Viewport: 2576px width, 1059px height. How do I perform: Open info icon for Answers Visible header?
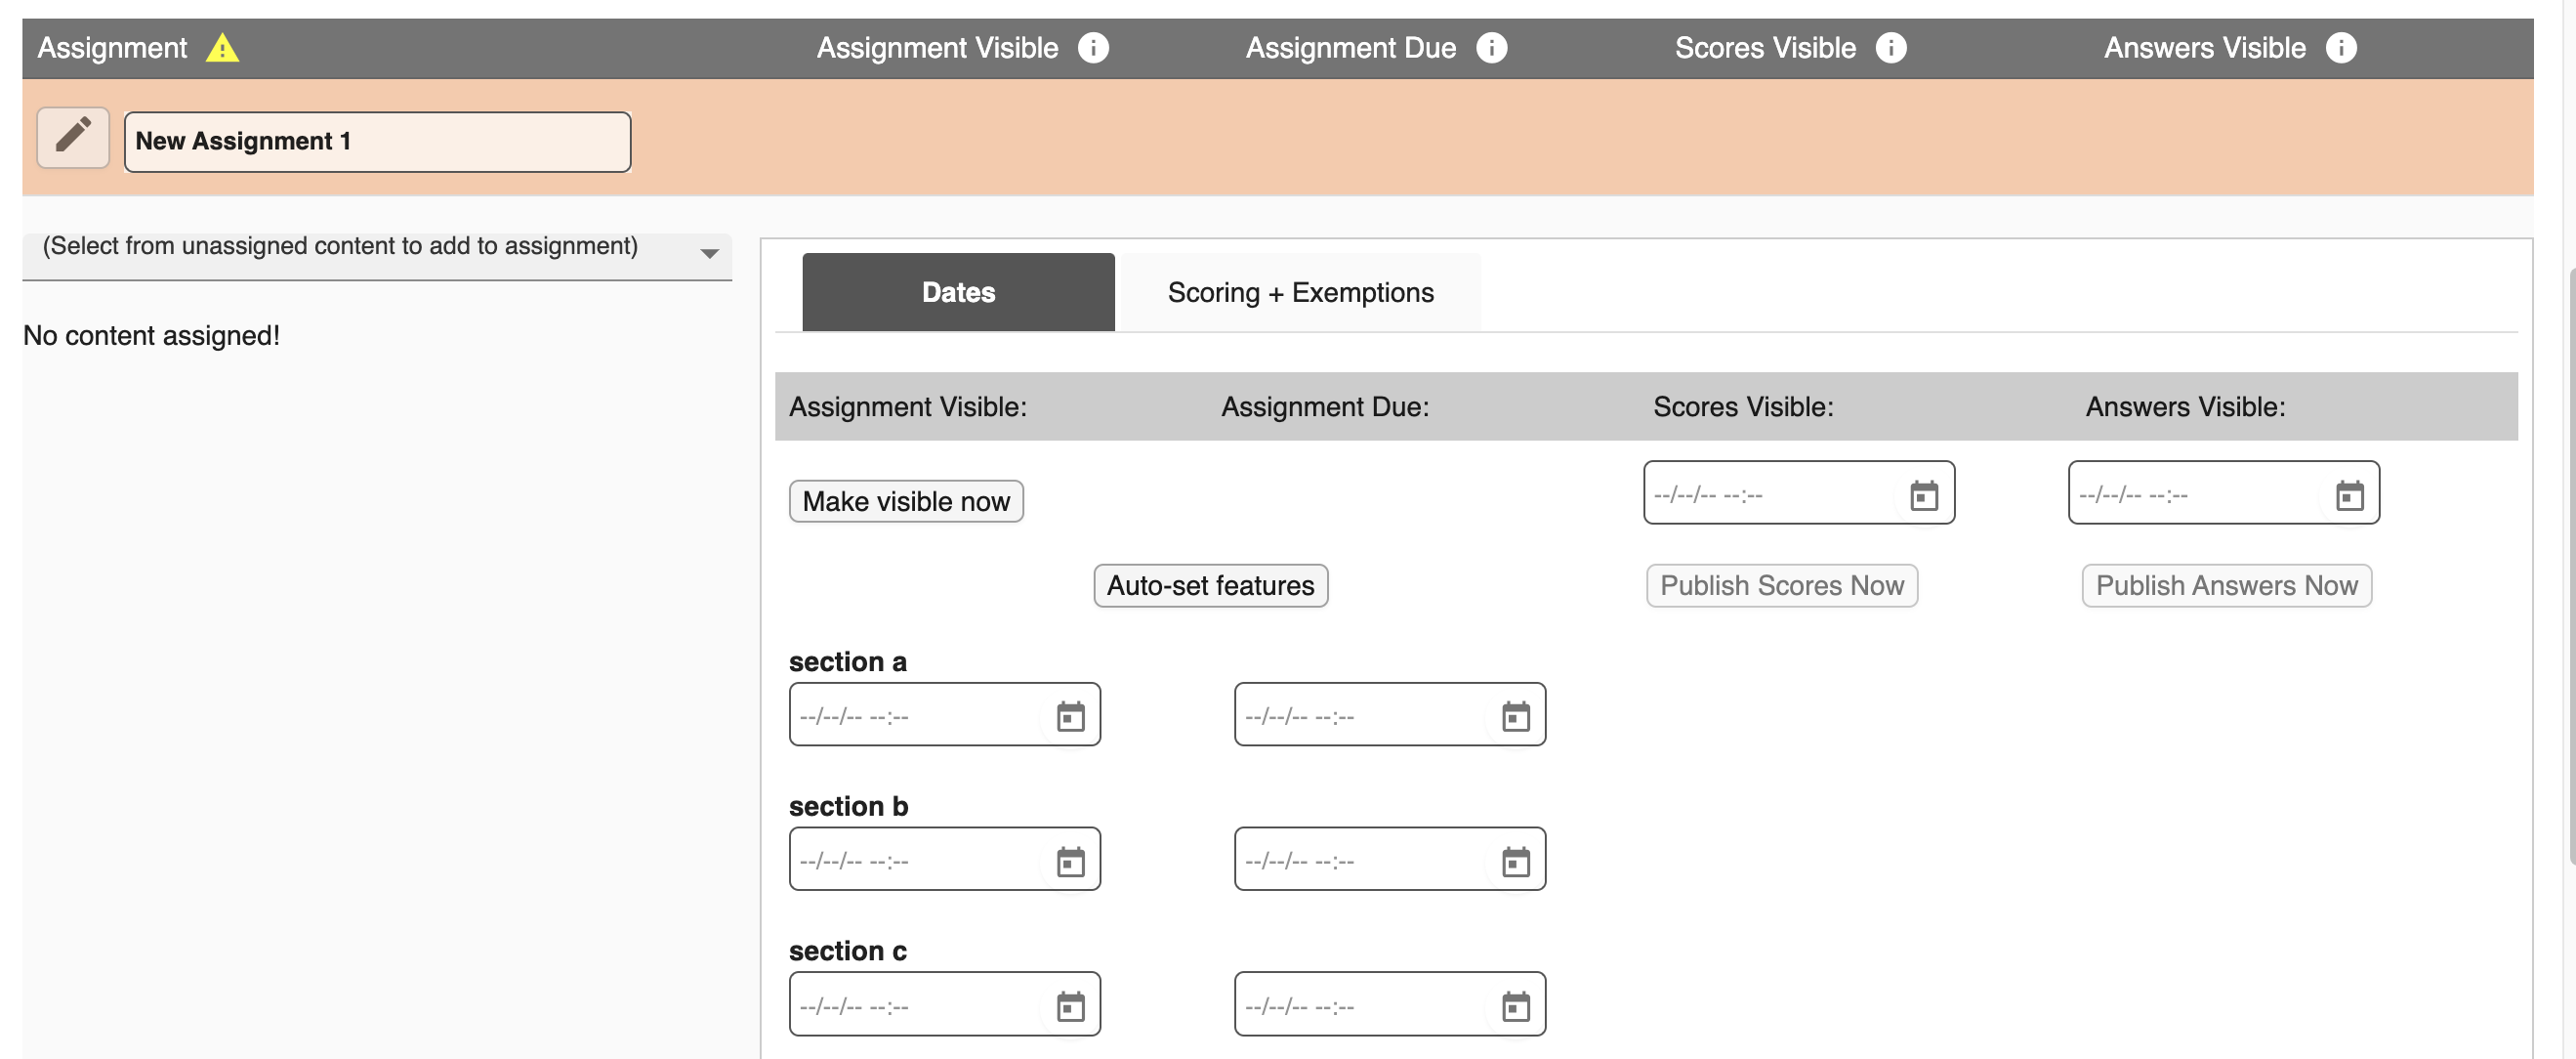click(x=2340, y=48)
